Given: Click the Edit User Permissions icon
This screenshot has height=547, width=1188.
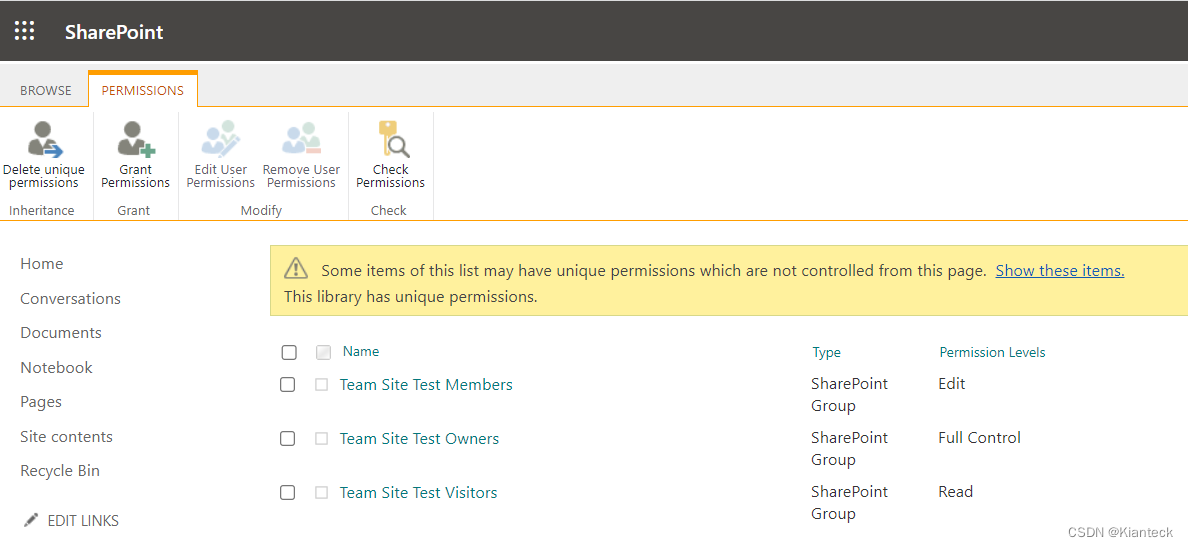Looking at the screenshot, I should click(220, 139).
